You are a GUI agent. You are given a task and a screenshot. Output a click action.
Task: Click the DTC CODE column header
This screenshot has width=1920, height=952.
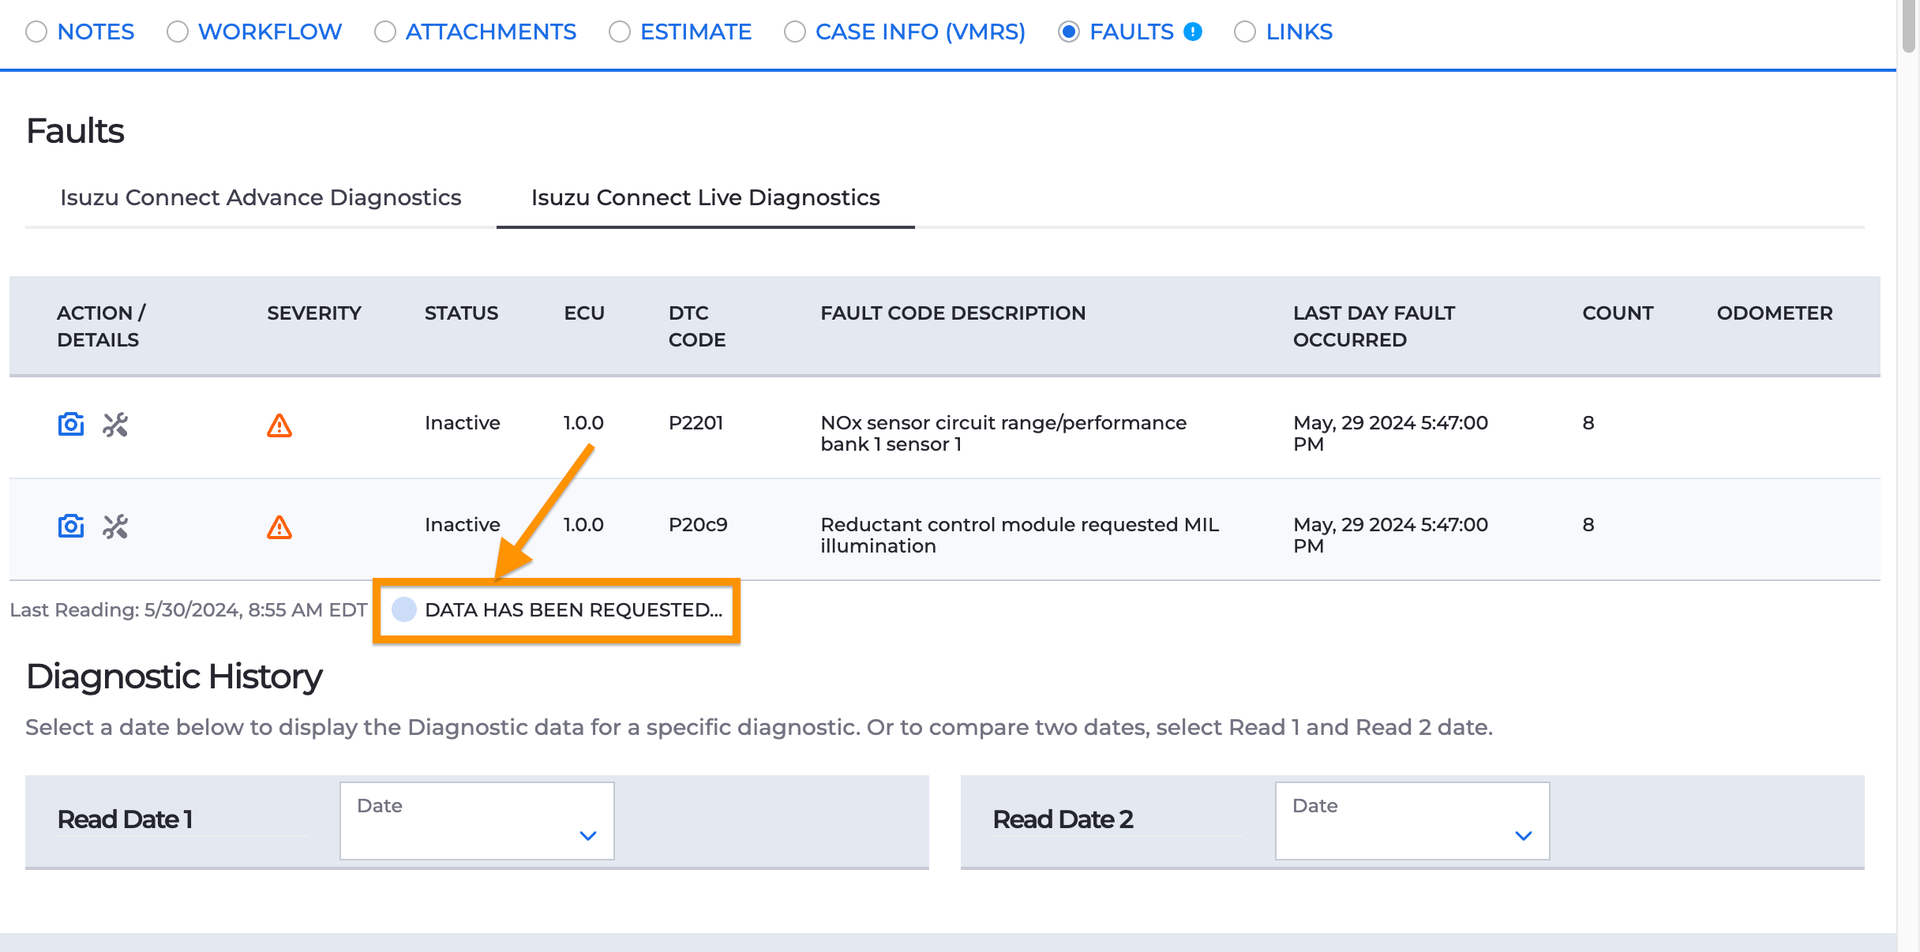pyautogui.click(x=697, y=326)
